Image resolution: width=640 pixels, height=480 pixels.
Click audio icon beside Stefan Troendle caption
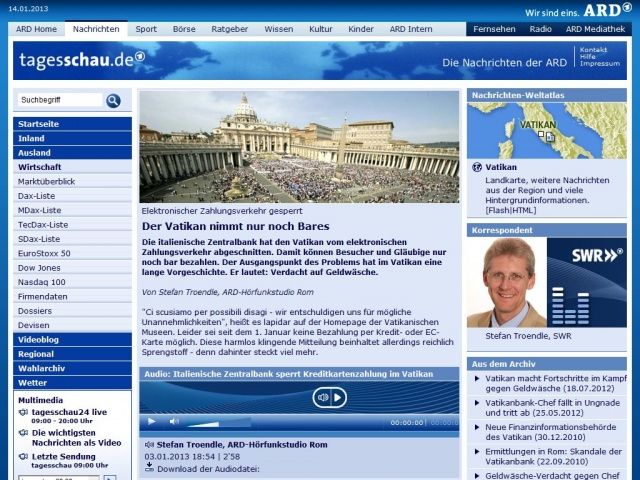(x=149, y=445)
